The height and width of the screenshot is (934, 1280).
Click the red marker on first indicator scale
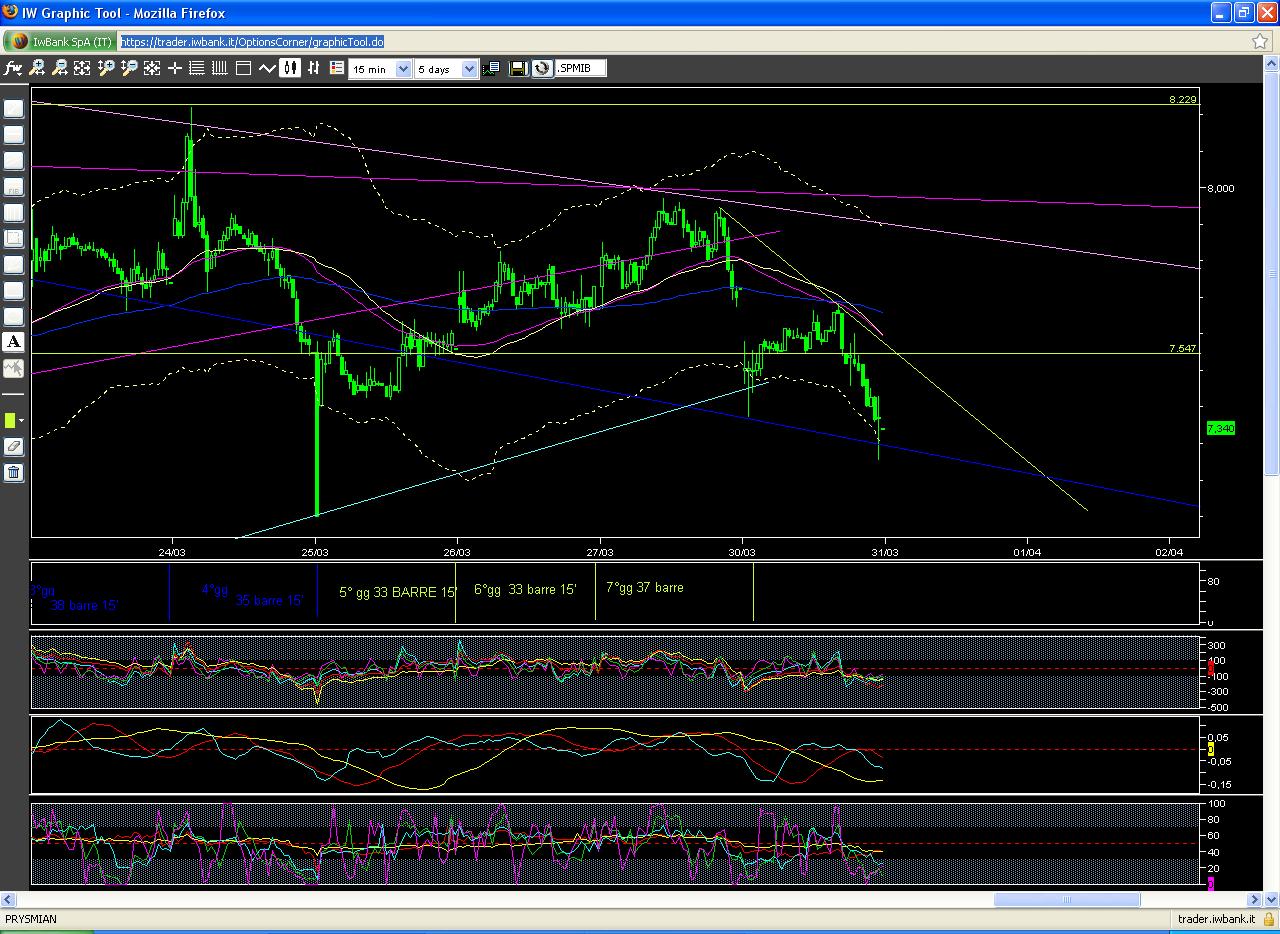pos(1211,668)
